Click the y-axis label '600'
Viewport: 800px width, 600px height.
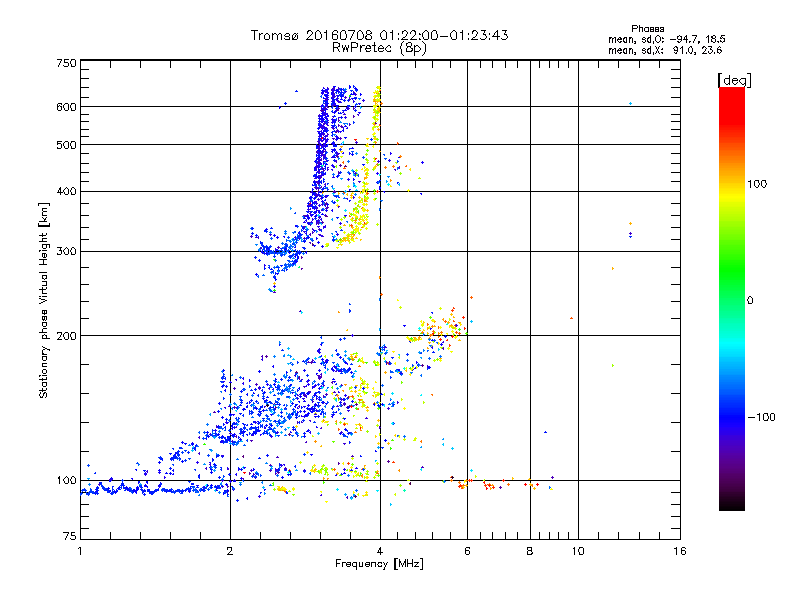(x=66, y=107)
